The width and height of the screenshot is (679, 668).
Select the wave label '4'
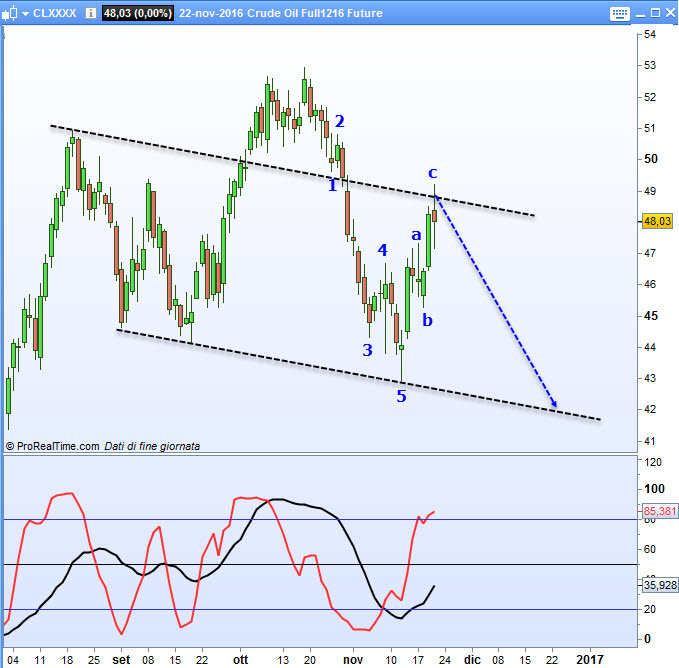[x=382, y=250]
